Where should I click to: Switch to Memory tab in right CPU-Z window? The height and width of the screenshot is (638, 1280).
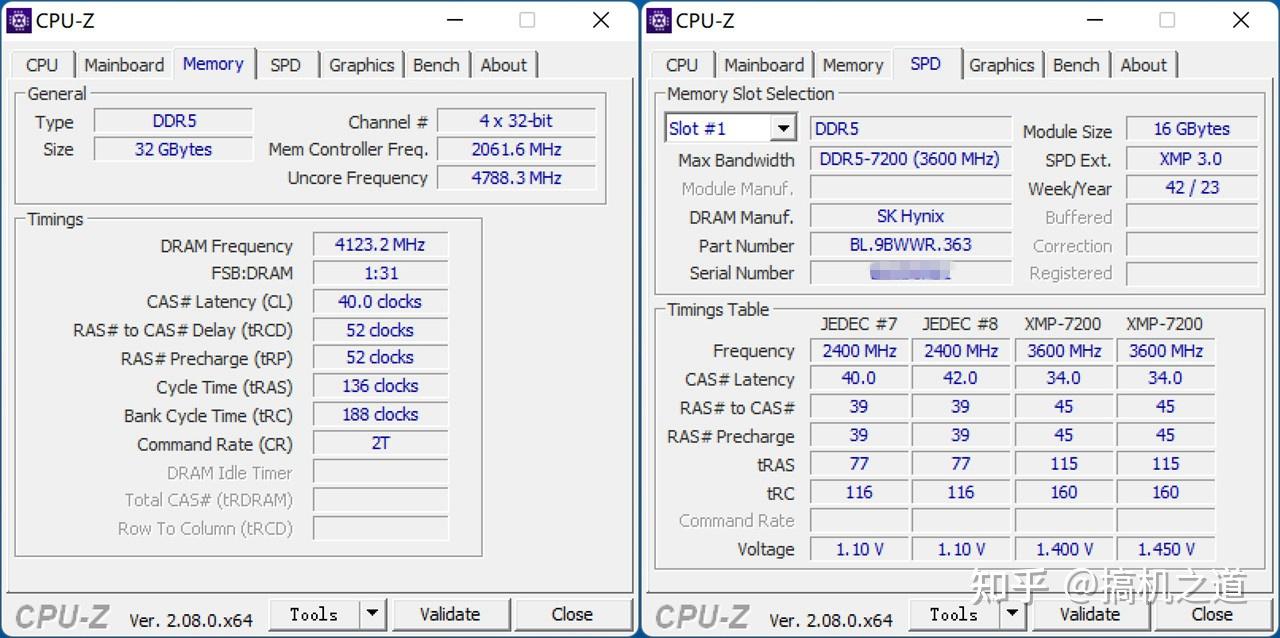(852, 65)
